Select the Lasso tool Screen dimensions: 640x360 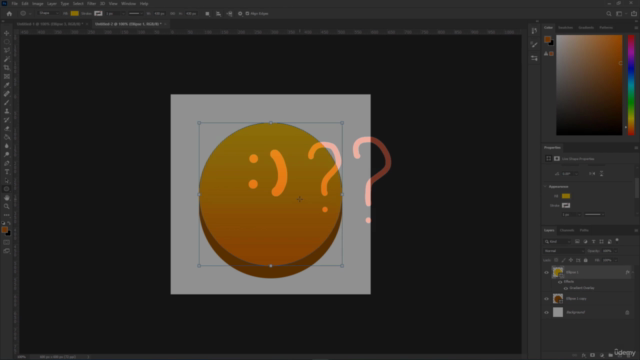pyautogui.click(x=7, y=50)
